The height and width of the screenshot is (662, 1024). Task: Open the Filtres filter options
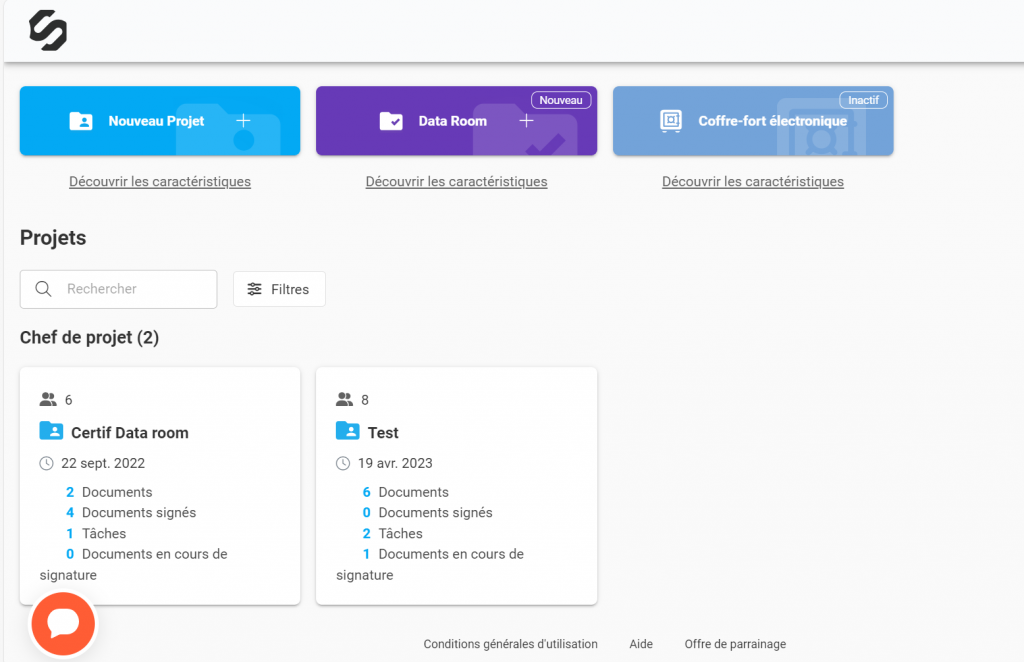[279, 289]
